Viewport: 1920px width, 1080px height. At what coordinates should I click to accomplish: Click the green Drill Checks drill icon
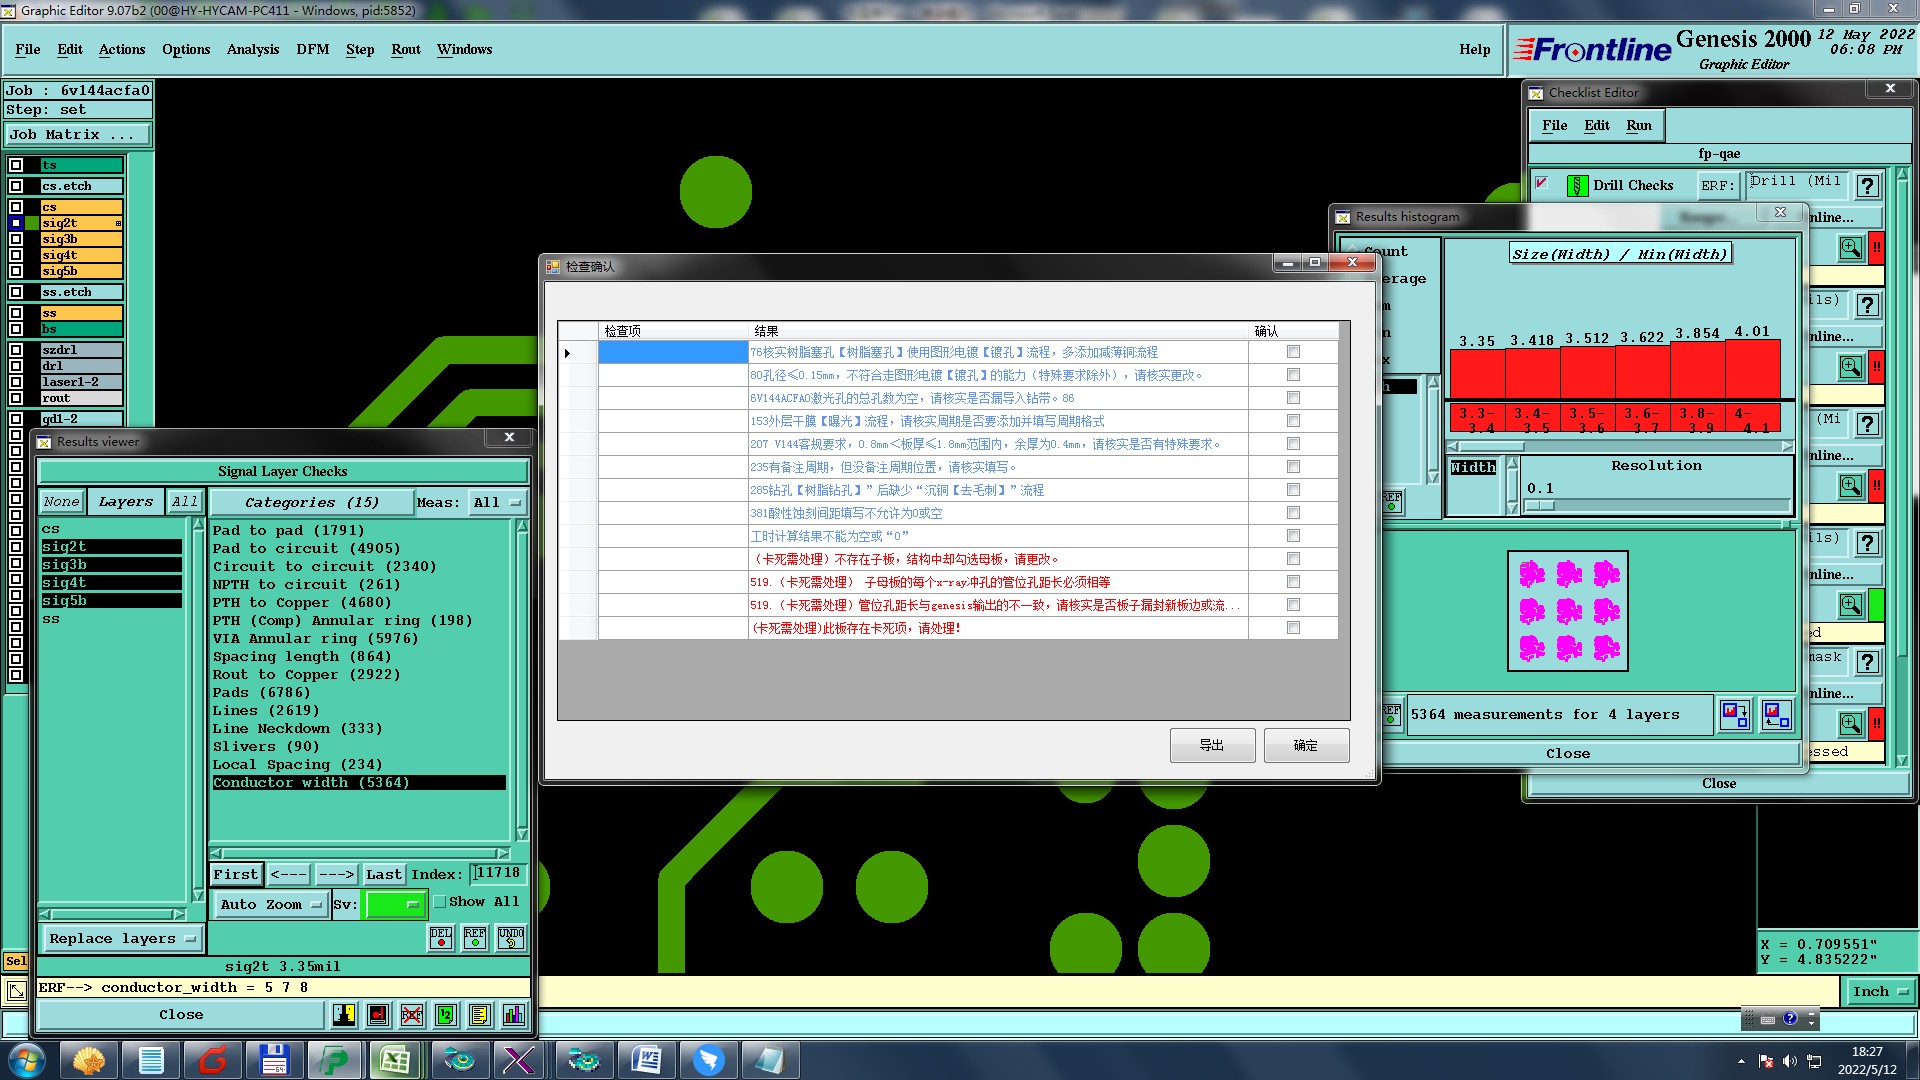(x=1577, y=186)
